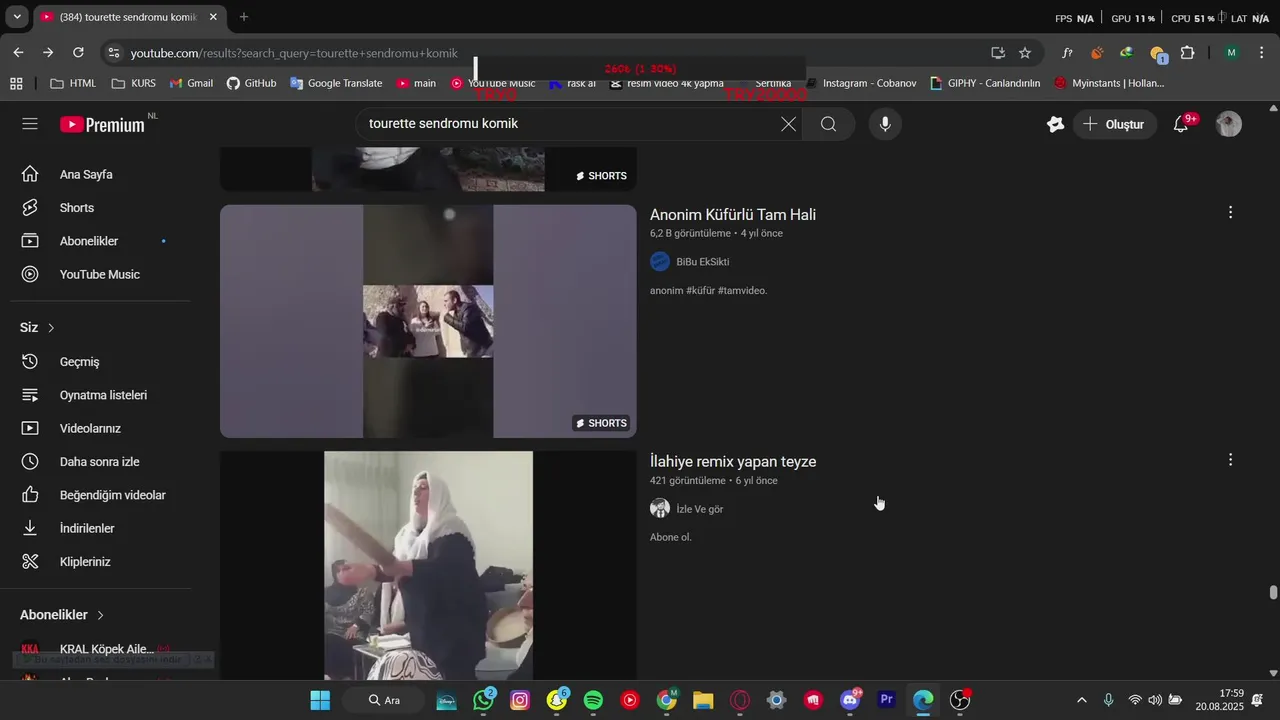Click the search text field
This screenshot has width=1280, height=720.
tap(570, 124)
